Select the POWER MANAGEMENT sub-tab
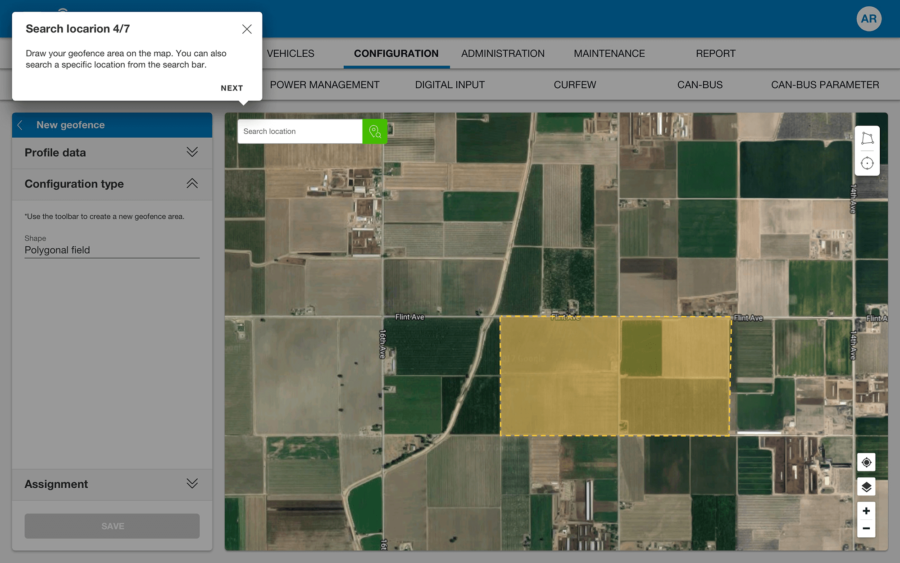Screen dimensions: 900x563 pos(324,85)
